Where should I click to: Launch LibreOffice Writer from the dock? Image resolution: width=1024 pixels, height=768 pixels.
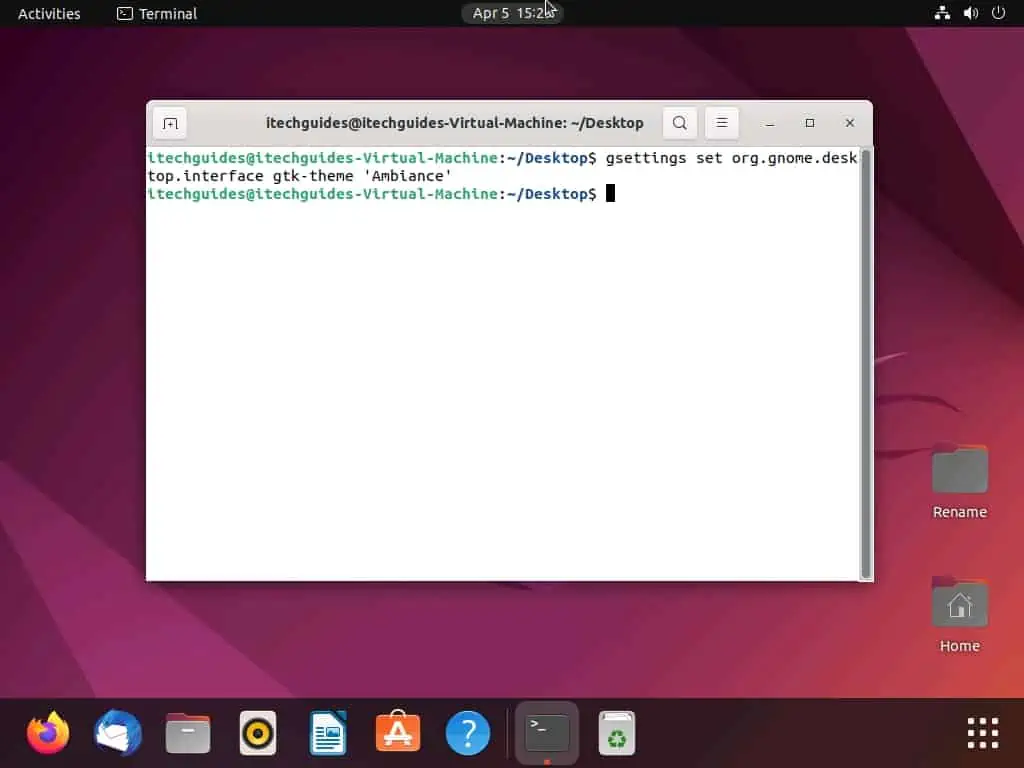click(x=327, y=732)
